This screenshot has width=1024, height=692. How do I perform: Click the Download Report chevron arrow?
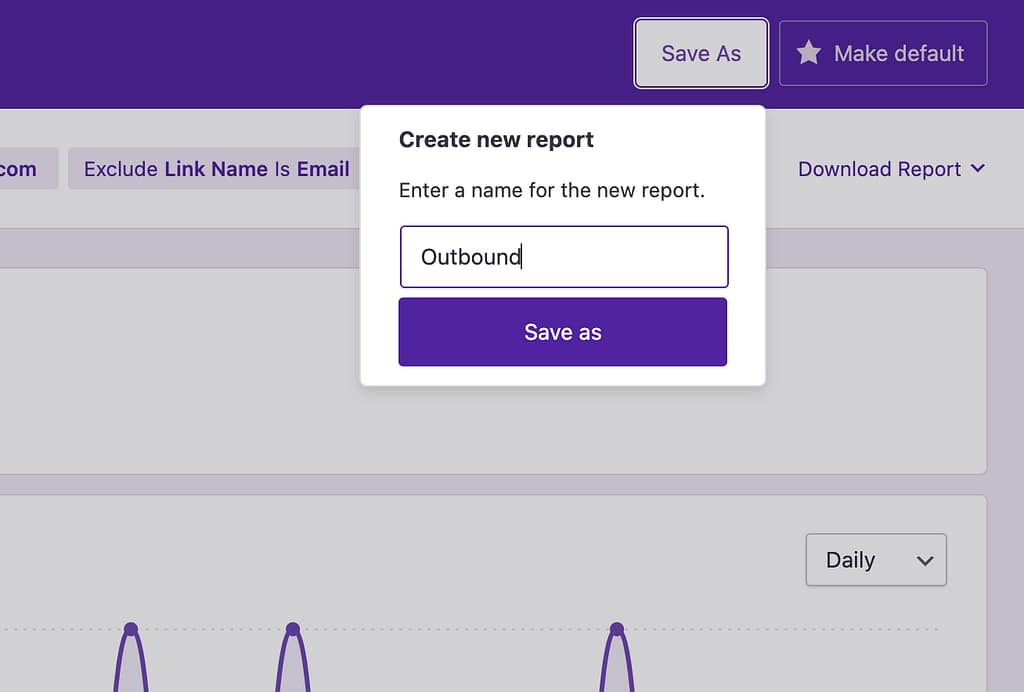[x=977, y=169]
